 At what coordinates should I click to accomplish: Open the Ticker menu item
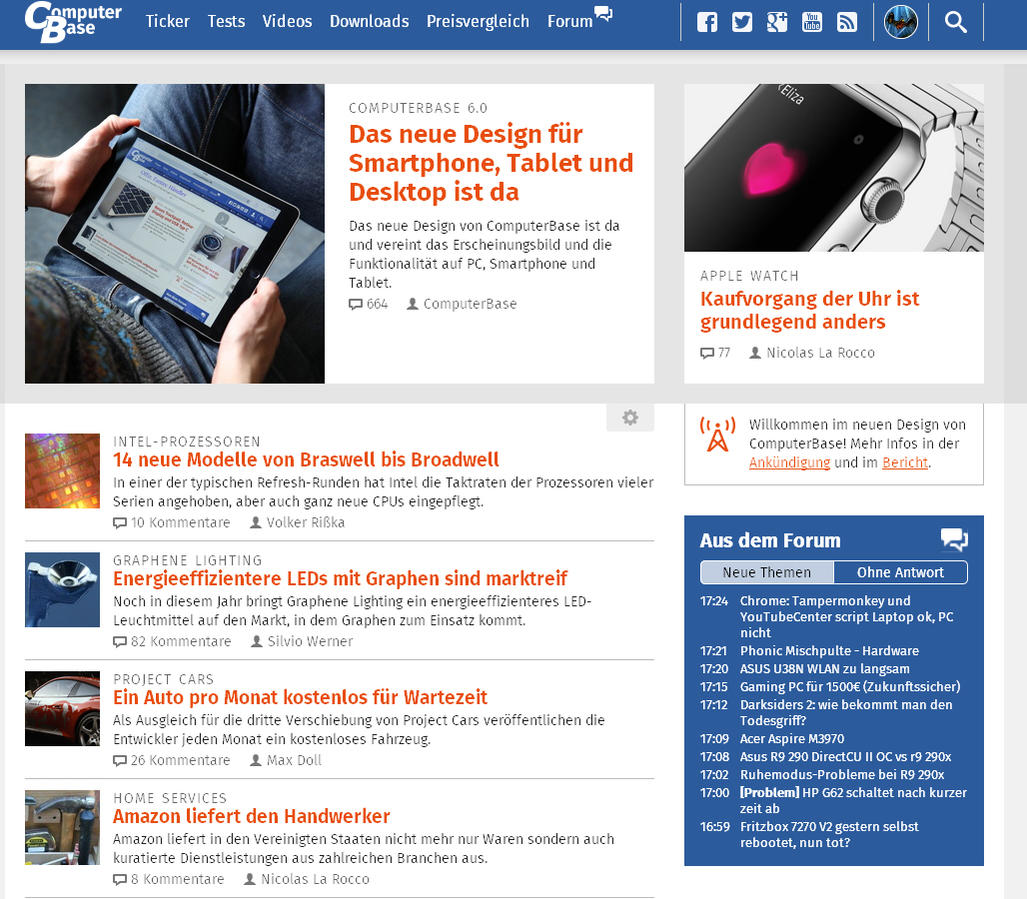tap(168, 22)
